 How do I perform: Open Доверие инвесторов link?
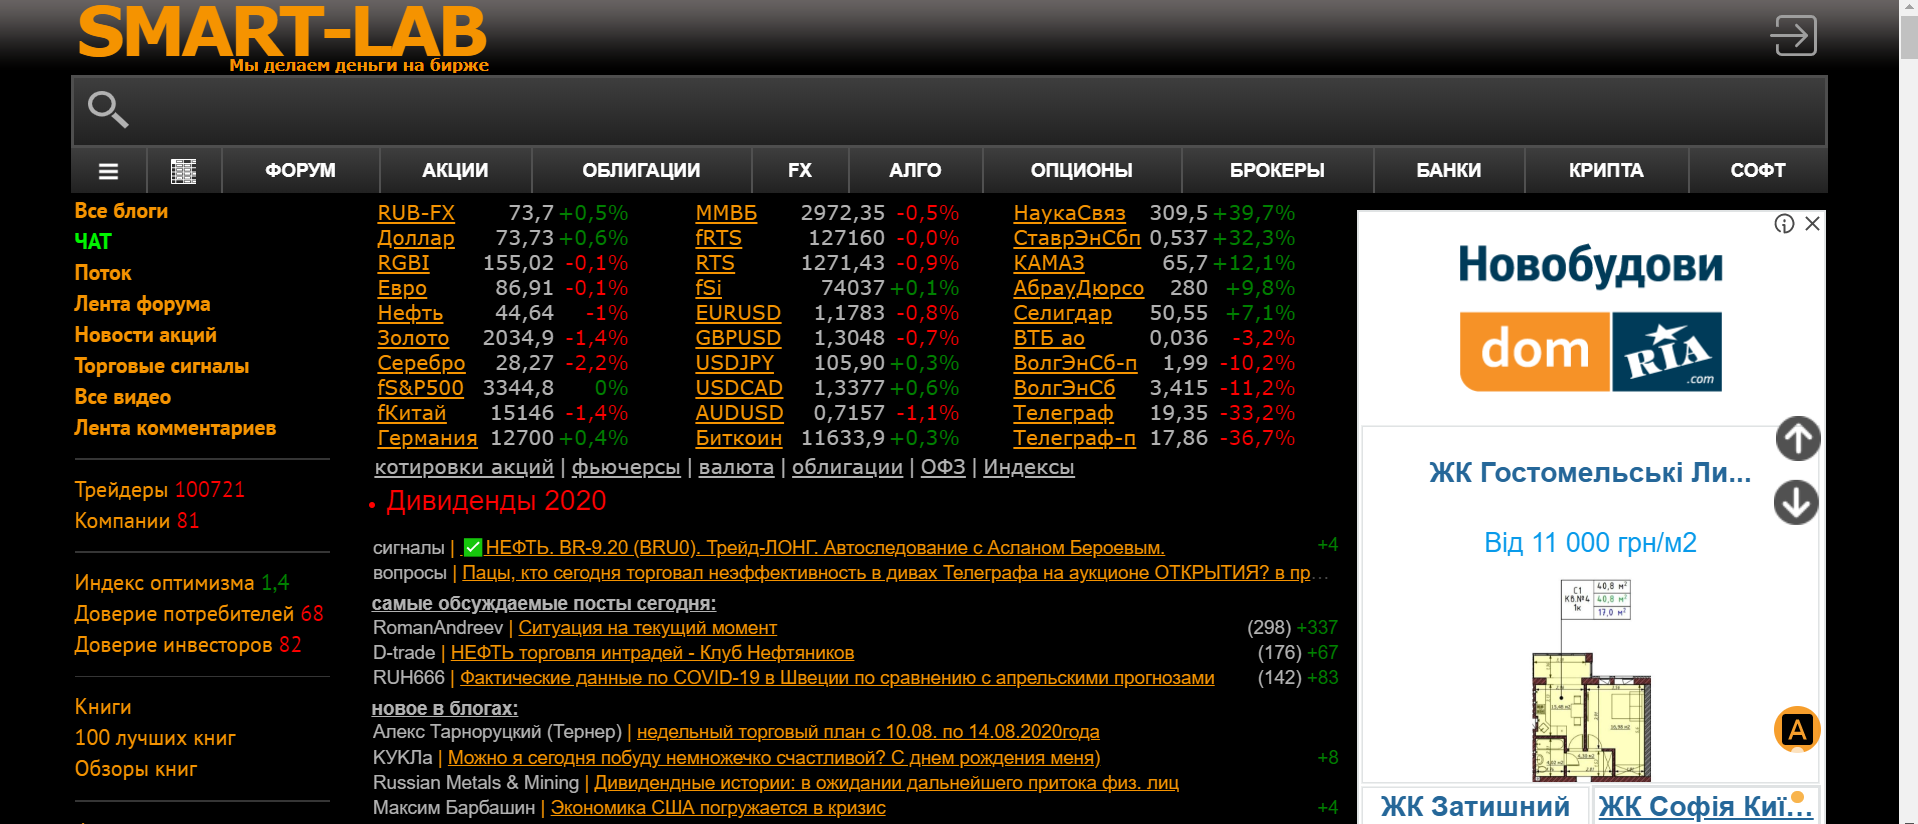click(x=188, y=645)
